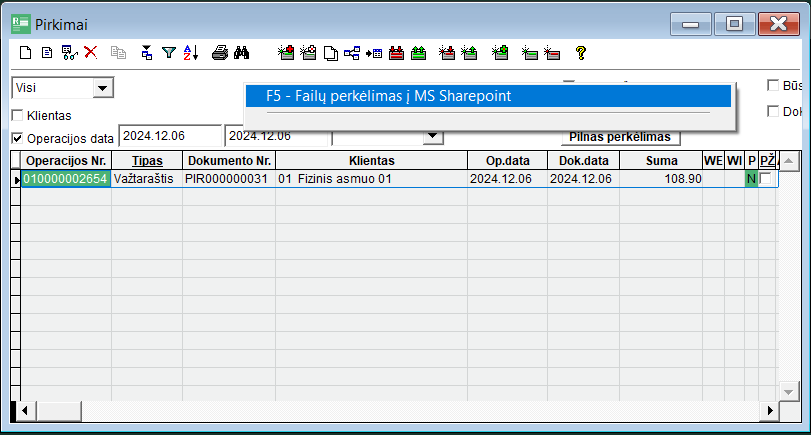The height and width of the screenshot is (435, 811).
Task: Click the Suma column header
Action: coord(661,161)
